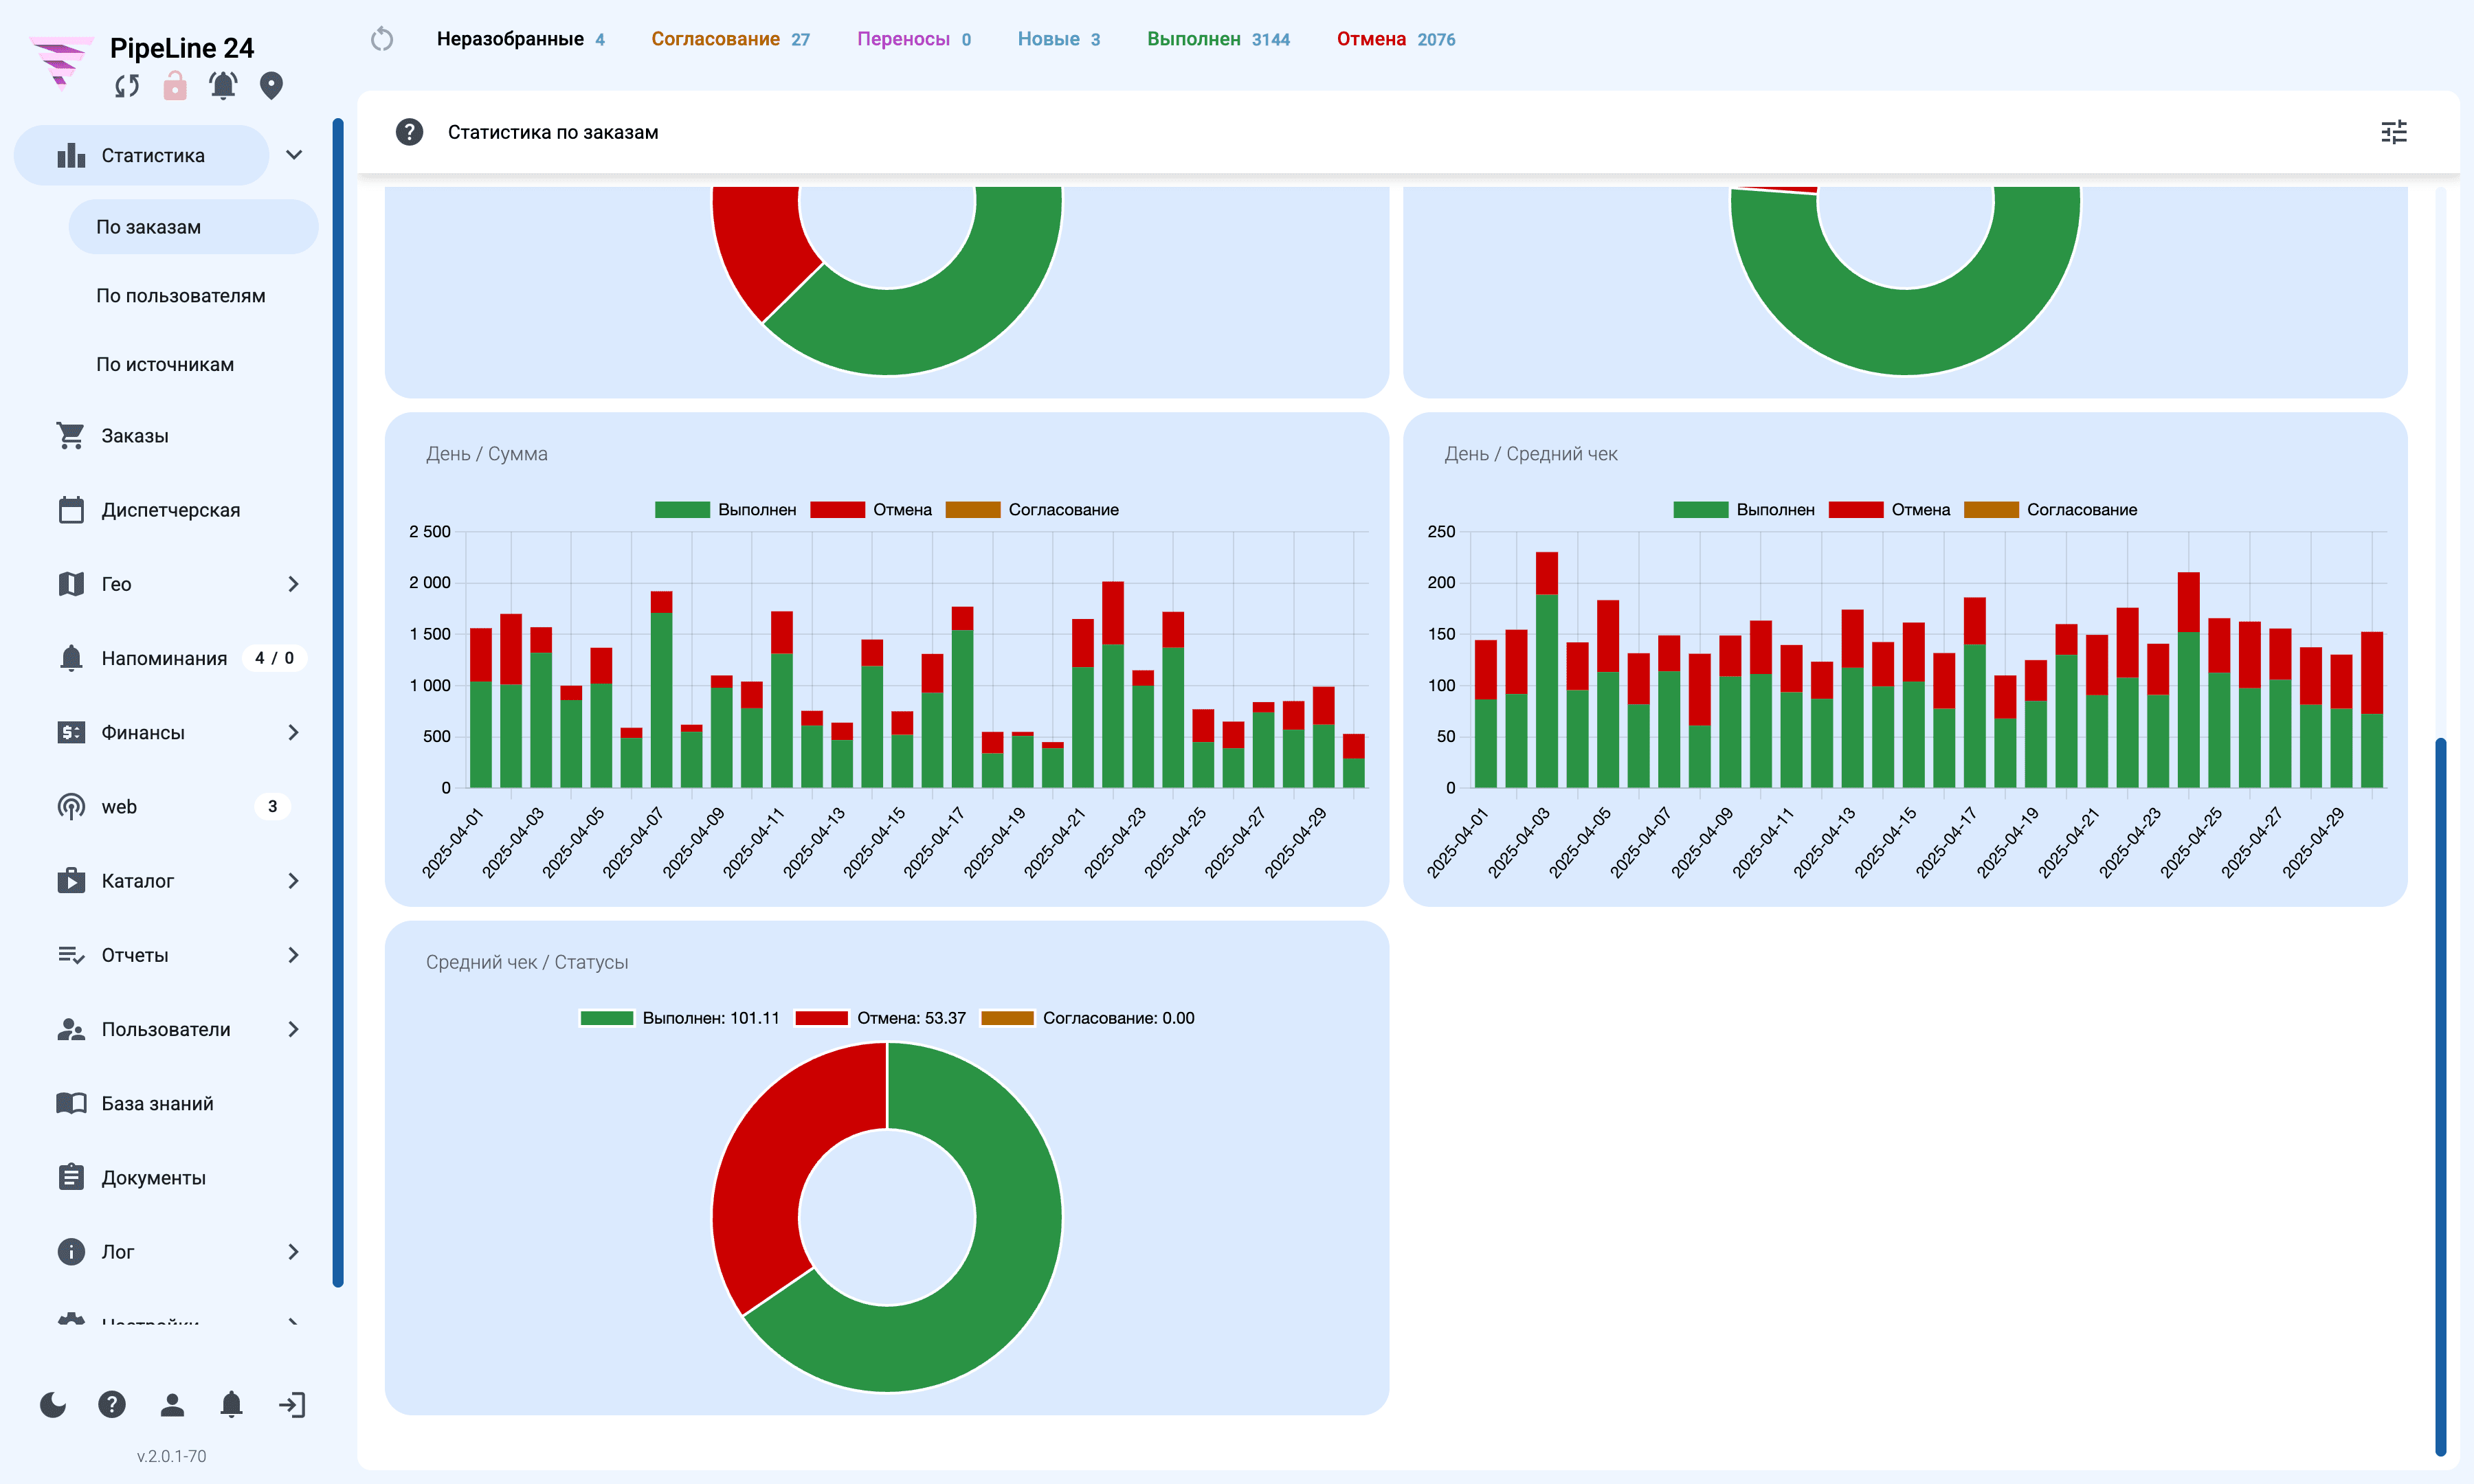Click the alarm bell icon under the logo

(x=223, y=86)
